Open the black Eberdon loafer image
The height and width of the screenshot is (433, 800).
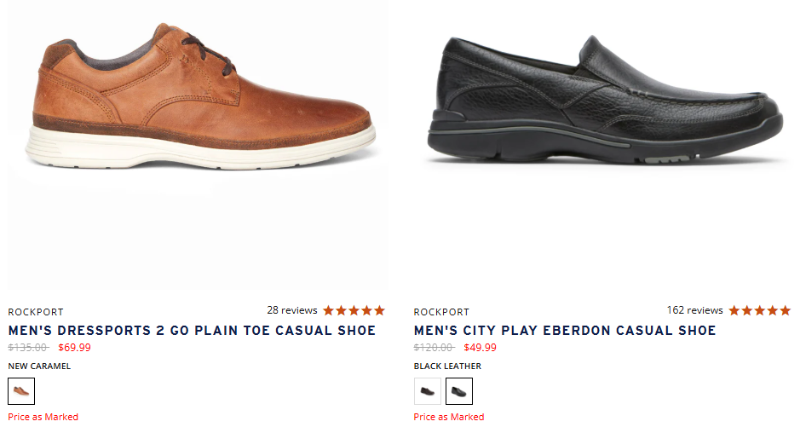point(604,100)
